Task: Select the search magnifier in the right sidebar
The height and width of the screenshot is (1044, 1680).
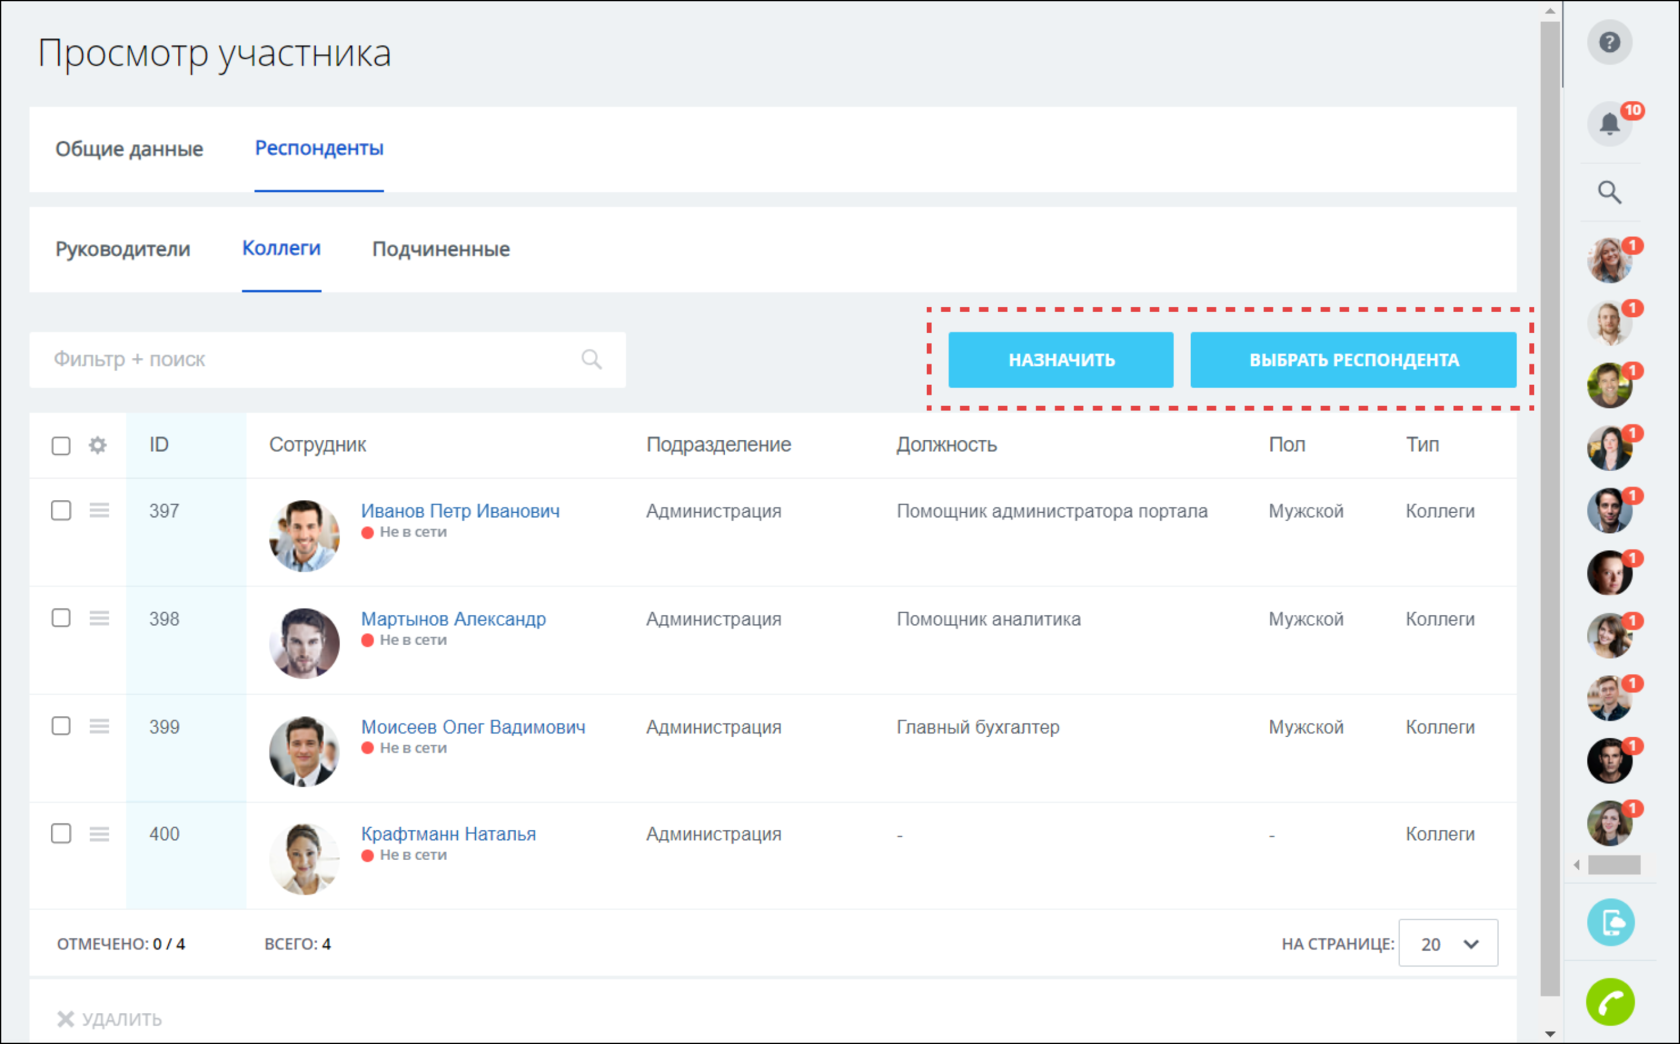Action: coord(1610,192)
